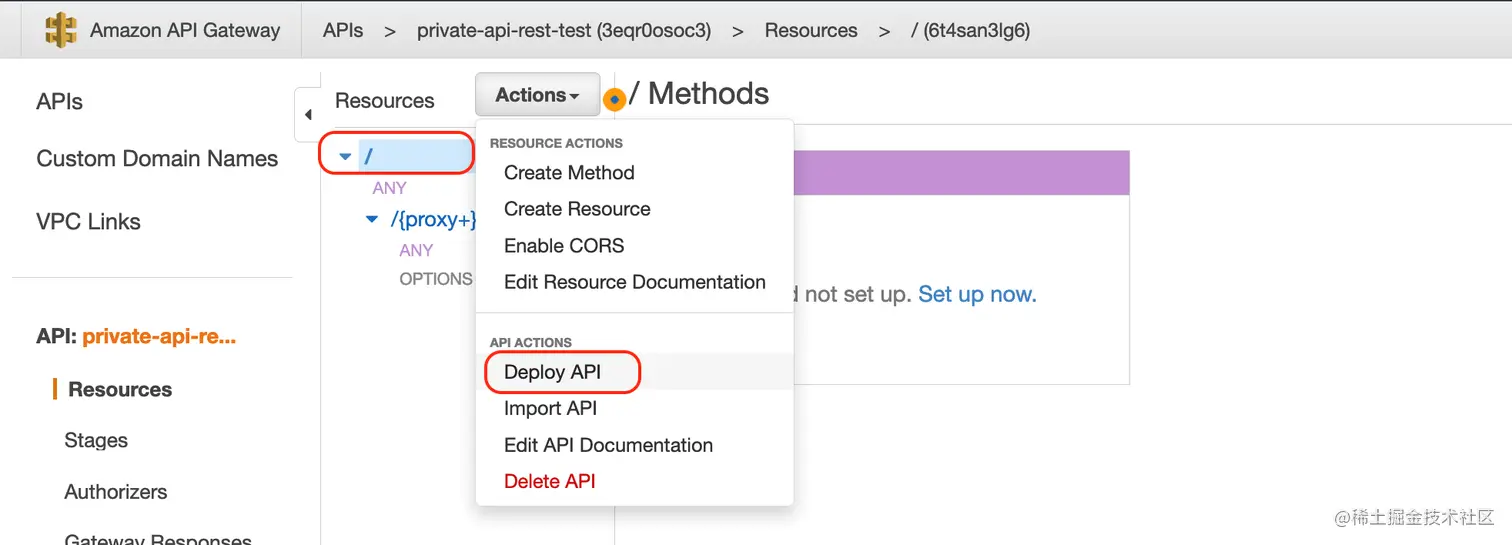Collapse the root / resource triangle
This screenshot has width=1512, height=545.
(x=345, y=156)
